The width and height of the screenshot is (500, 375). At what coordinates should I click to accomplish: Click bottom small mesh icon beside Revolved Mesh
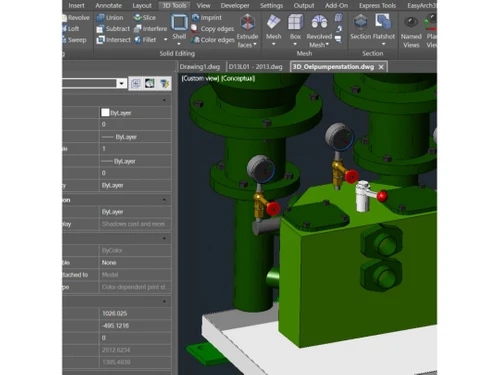tap(339, 40)
